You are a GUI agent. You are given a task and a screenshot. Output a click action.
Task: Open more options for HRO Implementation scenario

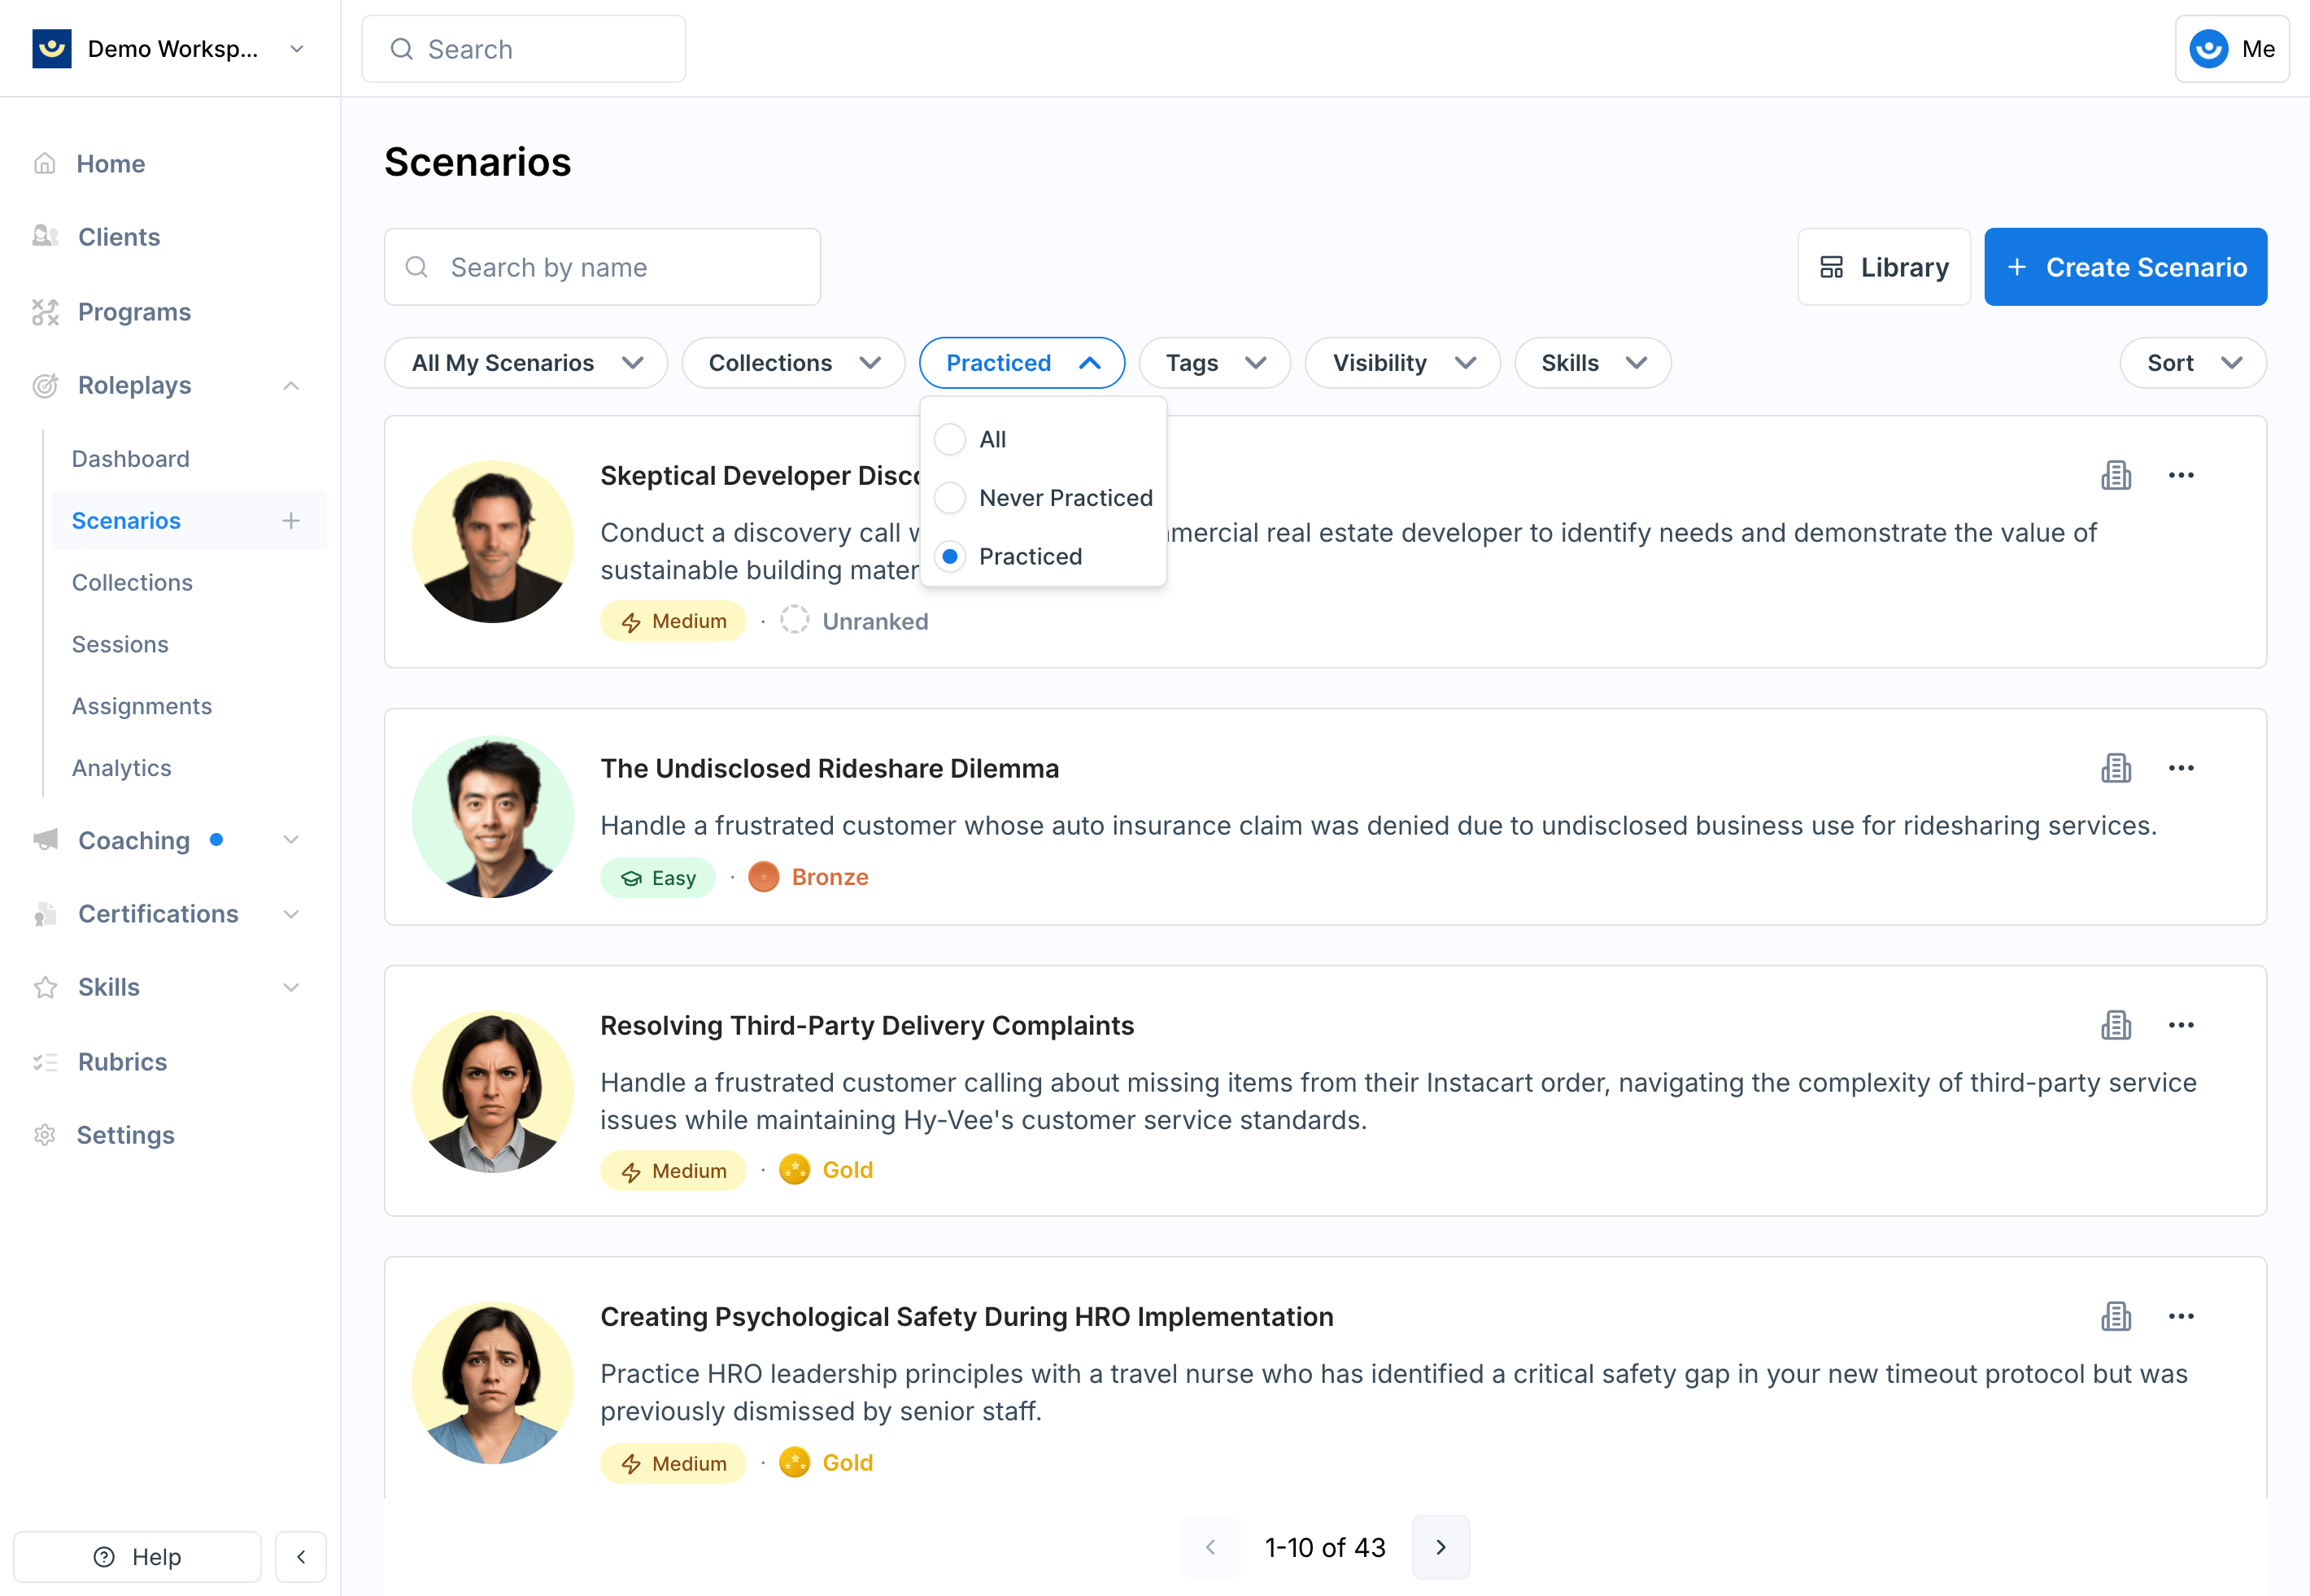(x=2181, y=1316)
